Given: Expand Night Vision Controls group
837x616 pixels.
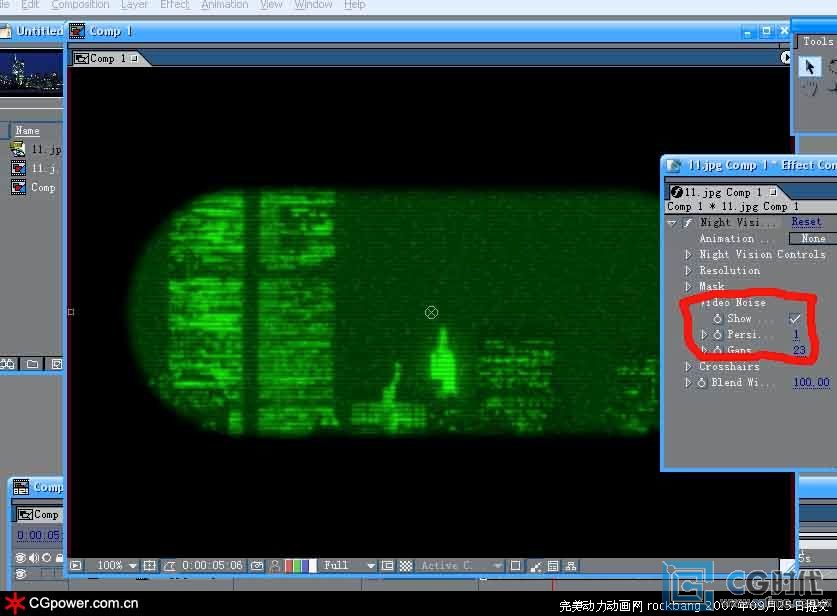Looking at the screenshot, I should (688, 255).
